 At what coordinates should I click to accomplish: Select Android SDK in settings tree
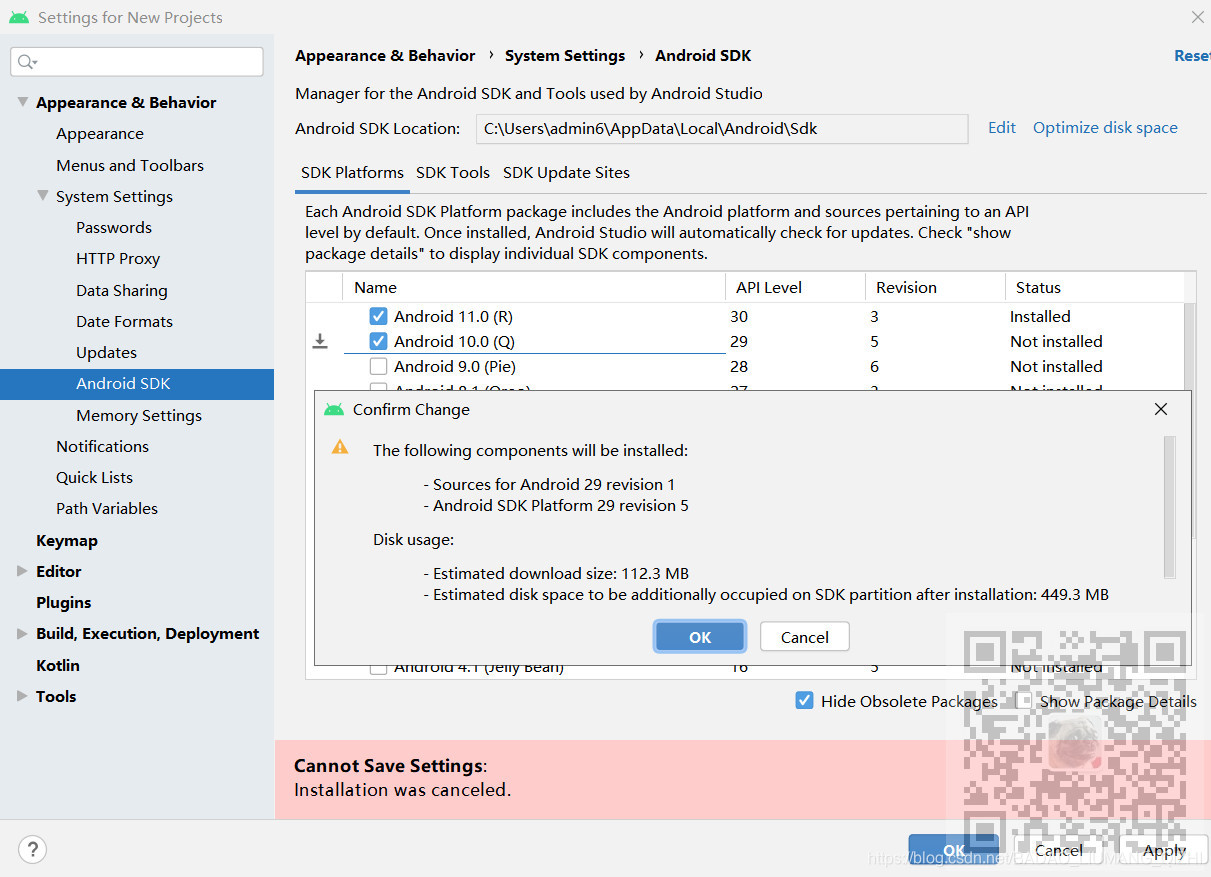pos(137,384)
